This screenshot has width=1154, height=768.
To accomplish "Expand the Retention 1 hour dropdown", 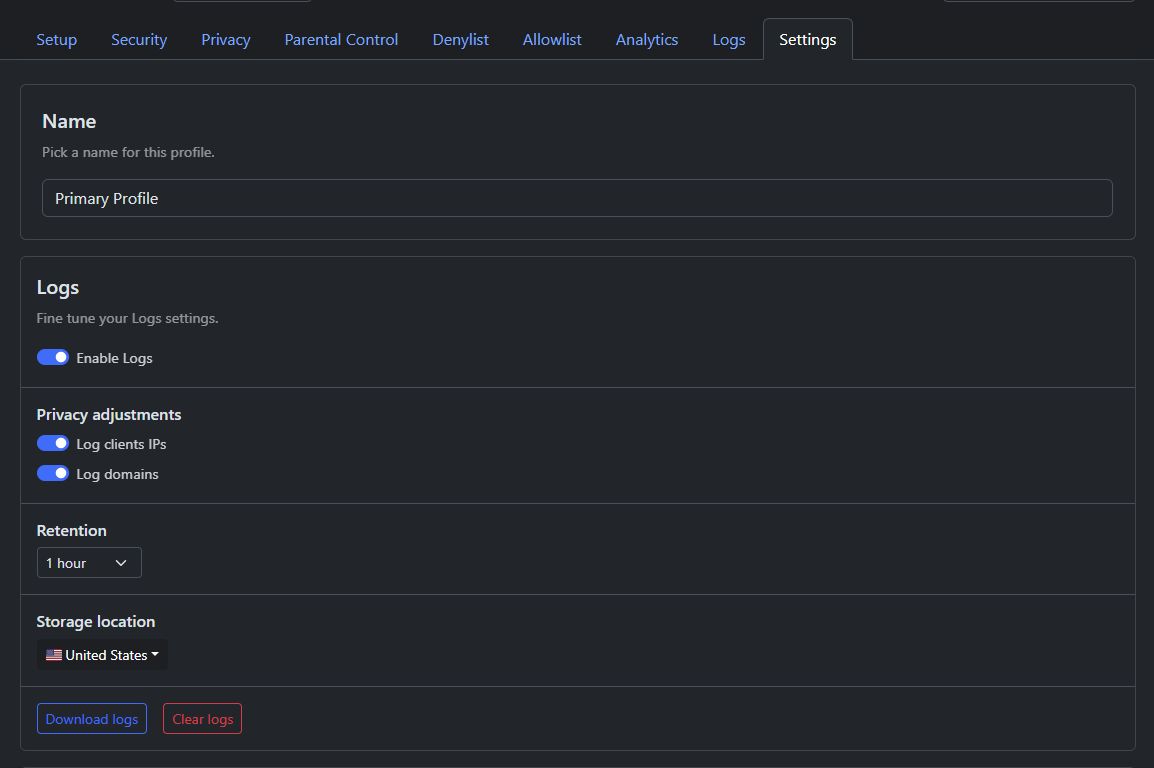I will coord(89,563).
